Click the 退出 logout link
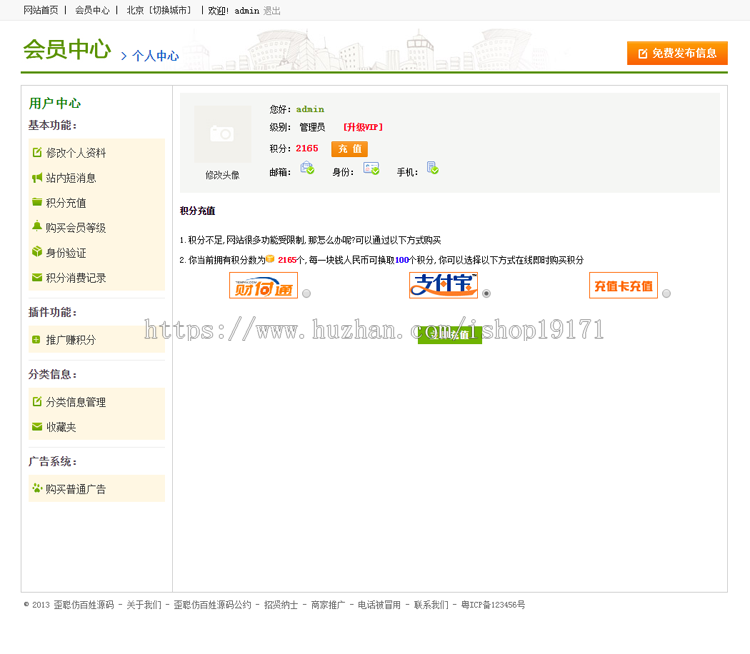The image size is (750, 654). tap(272, 11)
